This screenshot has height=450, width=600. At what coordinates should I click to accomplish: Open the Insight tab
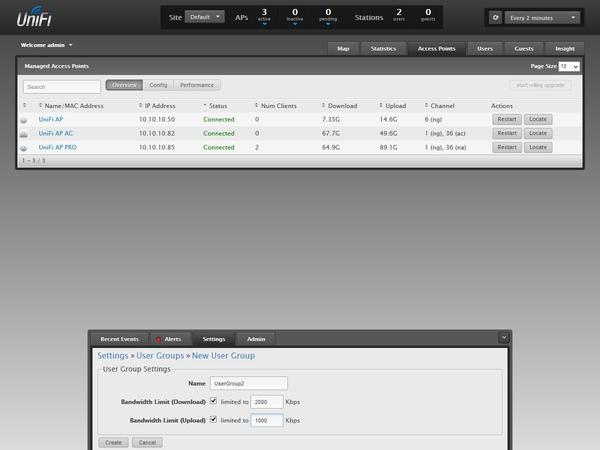tap(565, 49)
